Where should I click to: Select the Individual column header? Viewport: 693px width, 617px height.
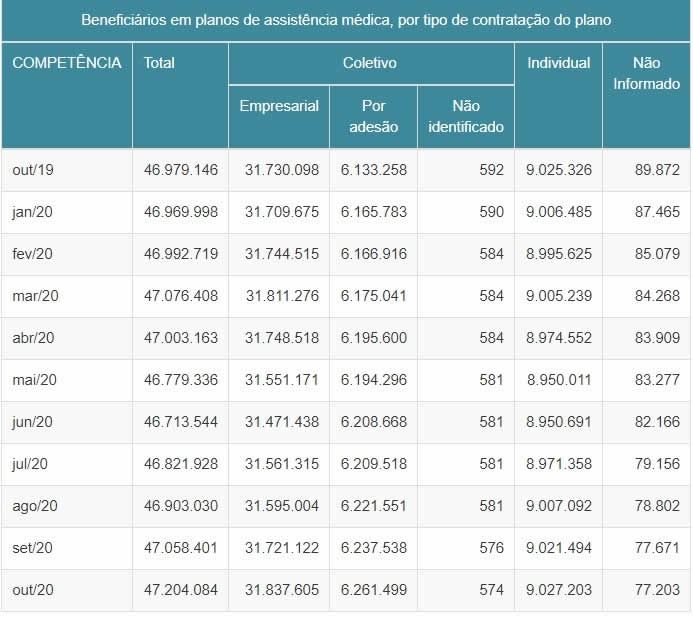[558, 63]
